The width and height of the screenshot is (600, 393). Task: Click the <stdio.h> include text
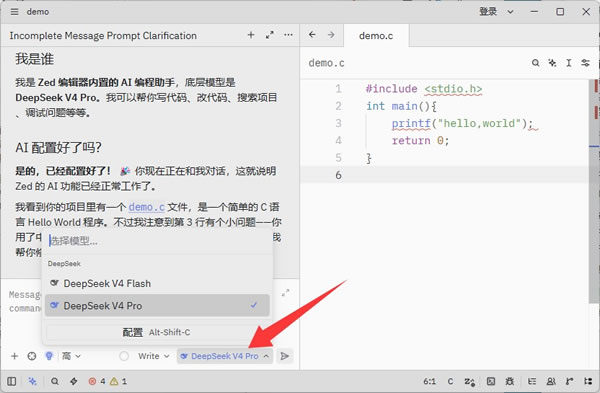[453, 89]
